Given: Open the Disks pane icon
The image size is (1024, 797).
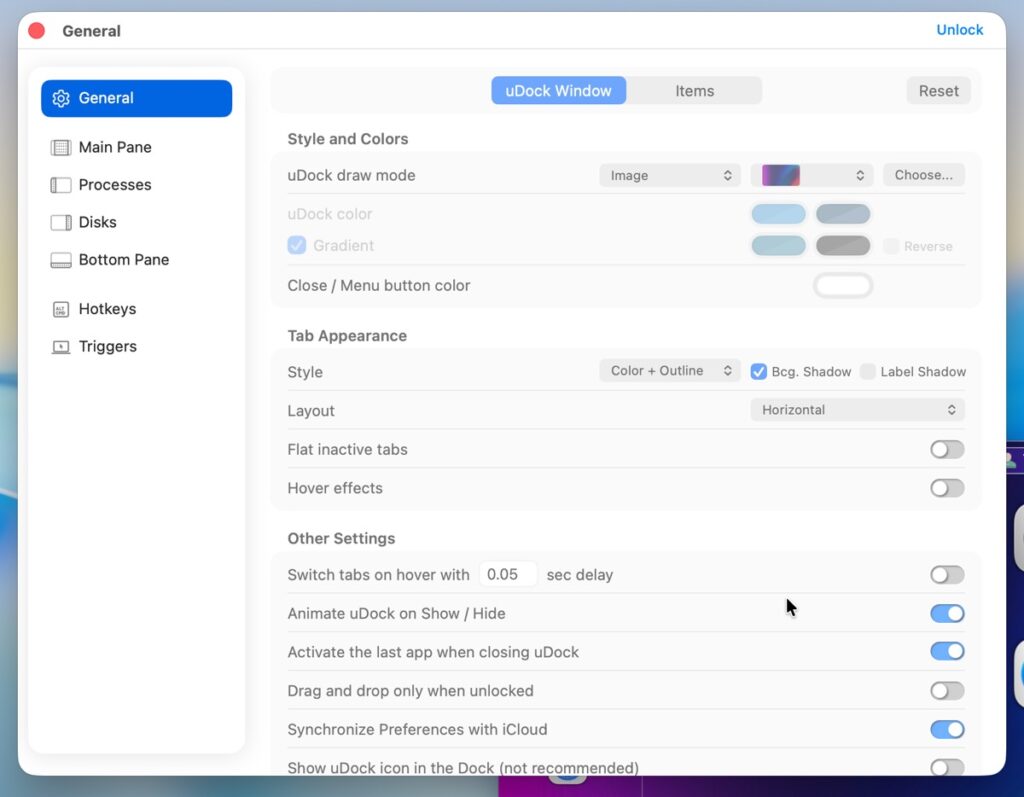Looking at the screenshot, I should pos(61,222).
